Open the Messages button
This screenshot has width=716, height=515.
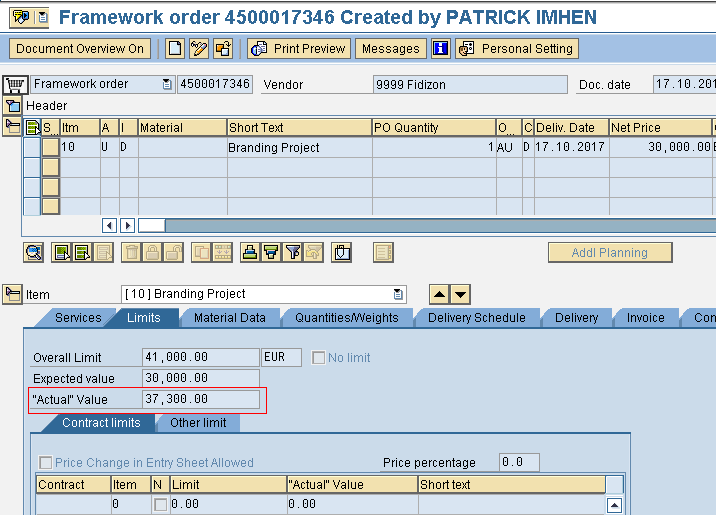point(391,48)
